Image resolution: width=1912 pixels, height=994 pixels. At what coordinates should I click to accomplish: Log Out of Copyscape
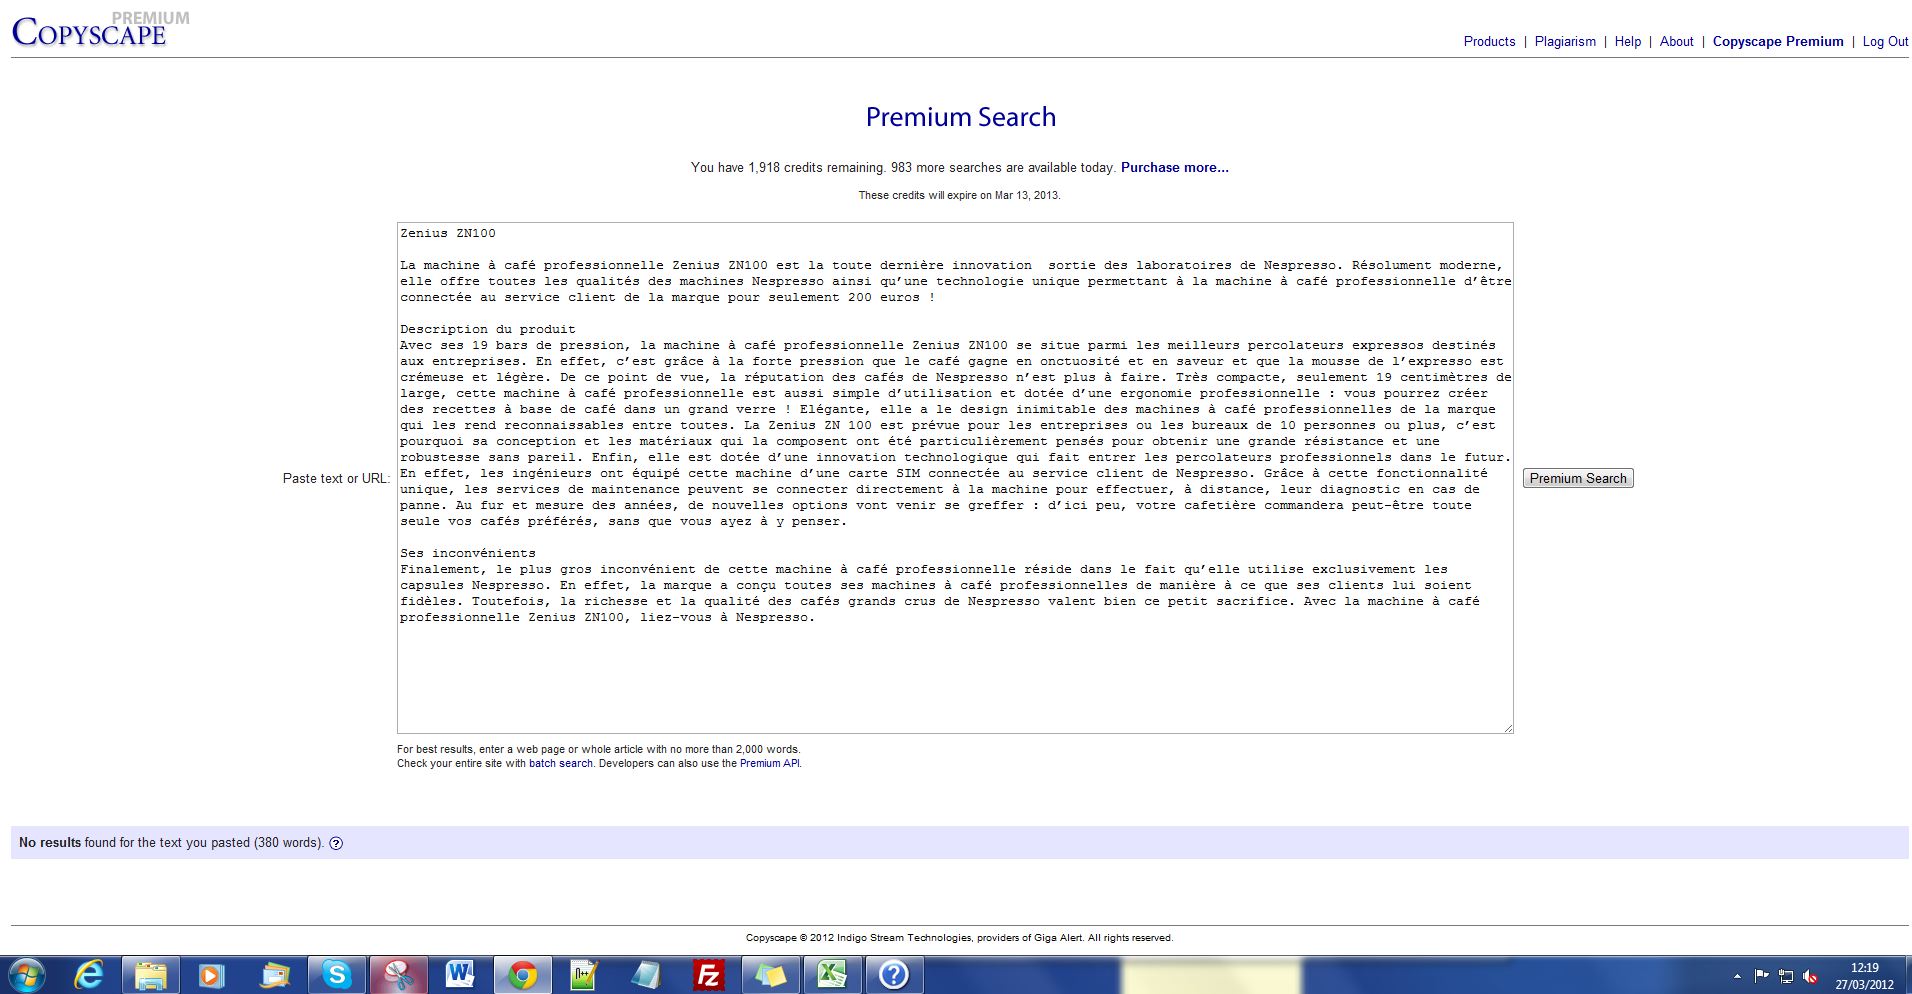coord(1885,42)
